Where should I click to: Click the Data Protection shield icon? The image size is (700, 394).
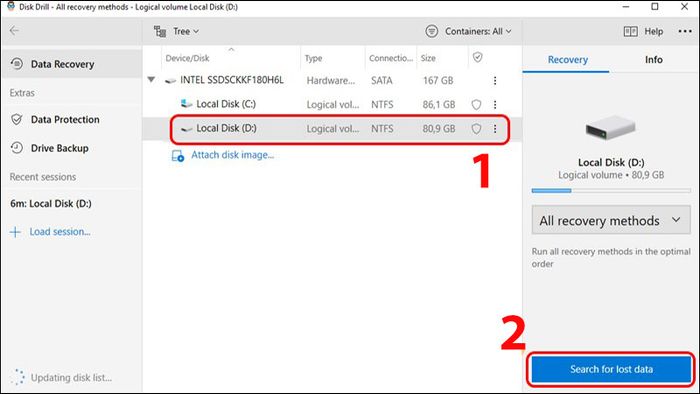17,120
